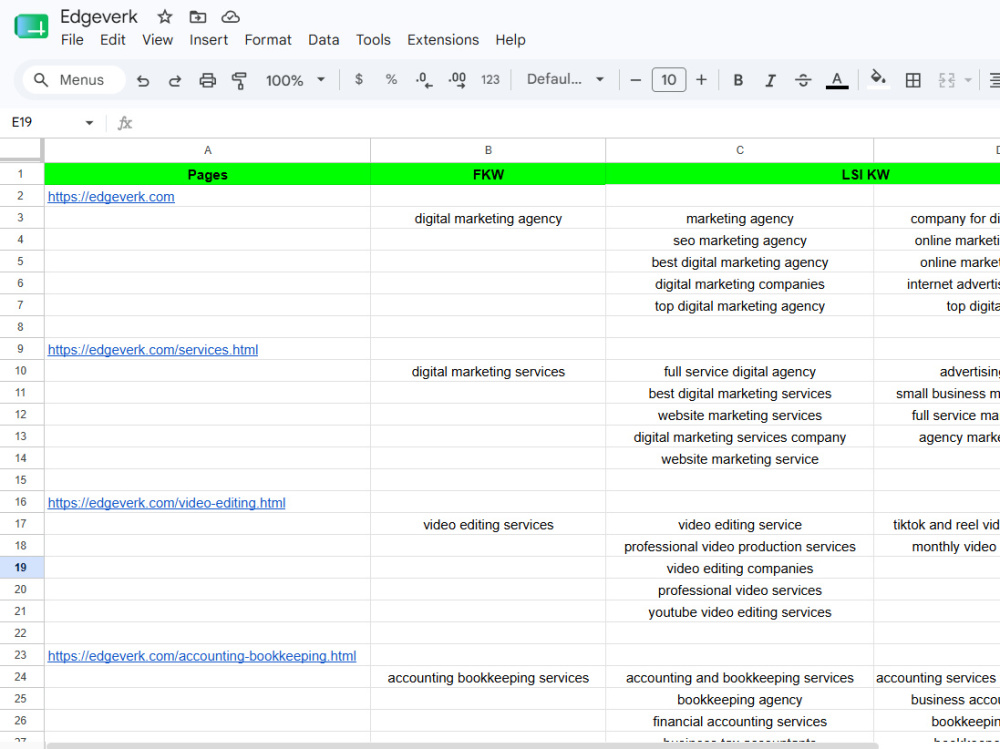The height and width of the screenshot is (749, 1000).
Task: Open the Format menu
Action: [268, 40]
